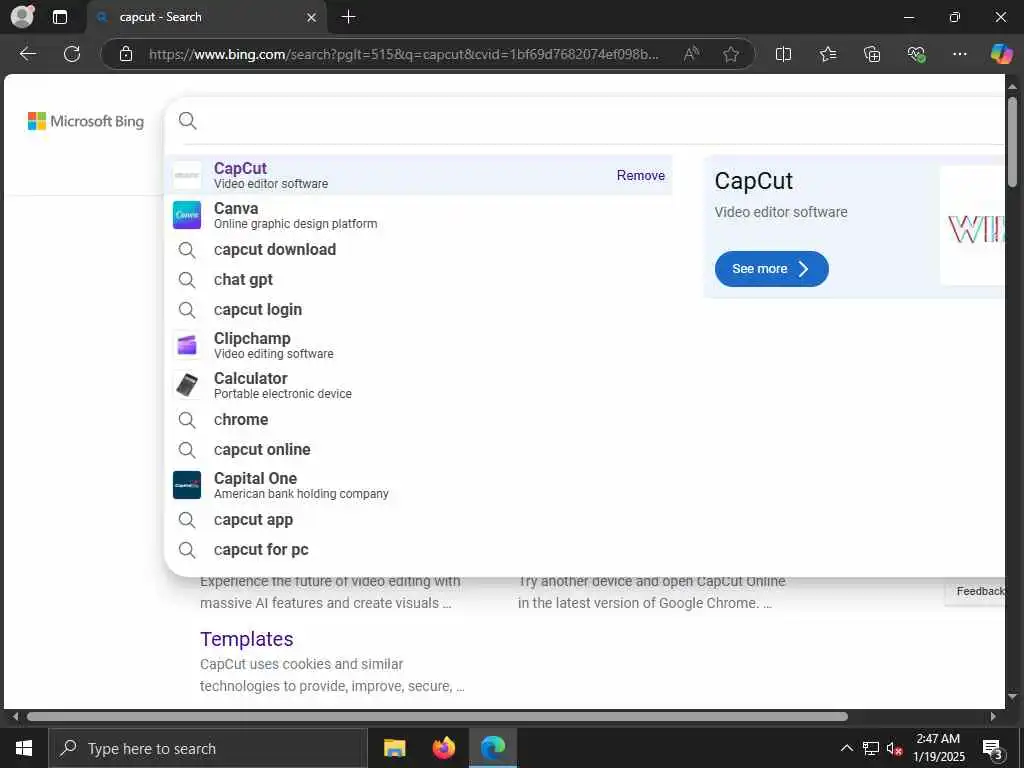Click the Microsoft Bing logo
The width and height of the screenshot is (1024, 768).
pos(86,121)
